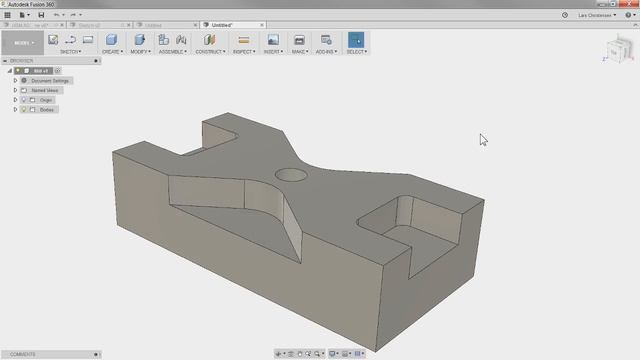Screen dimensions: 640x360
Task: Open the CREATE menu
Action: [112, 52]
